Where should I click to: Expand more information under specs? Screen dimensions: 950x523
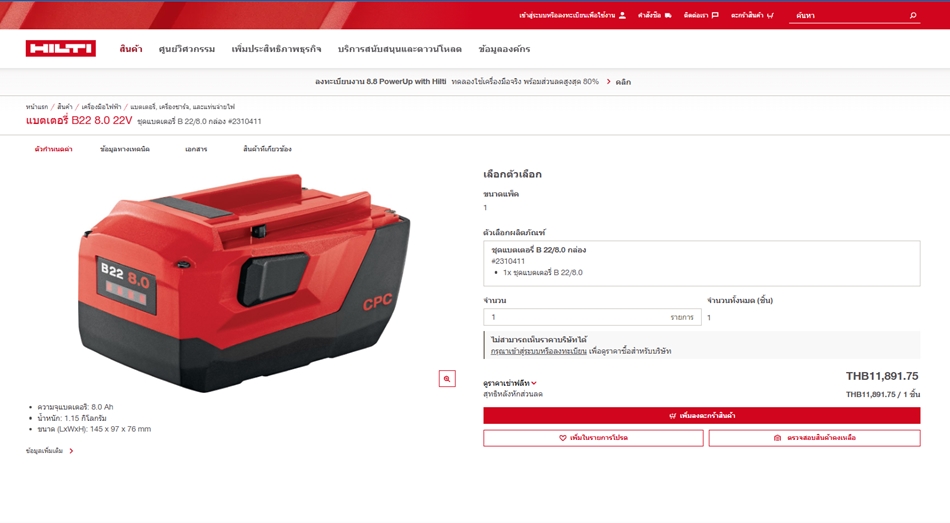[x=50, y=451]
